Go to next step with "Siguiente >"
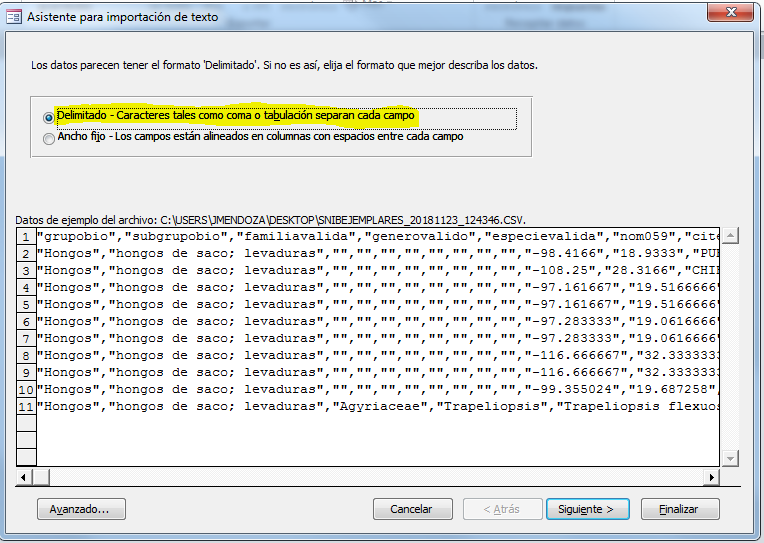The height and width of the screenshot is (543, 764). (x=586, y=509)
